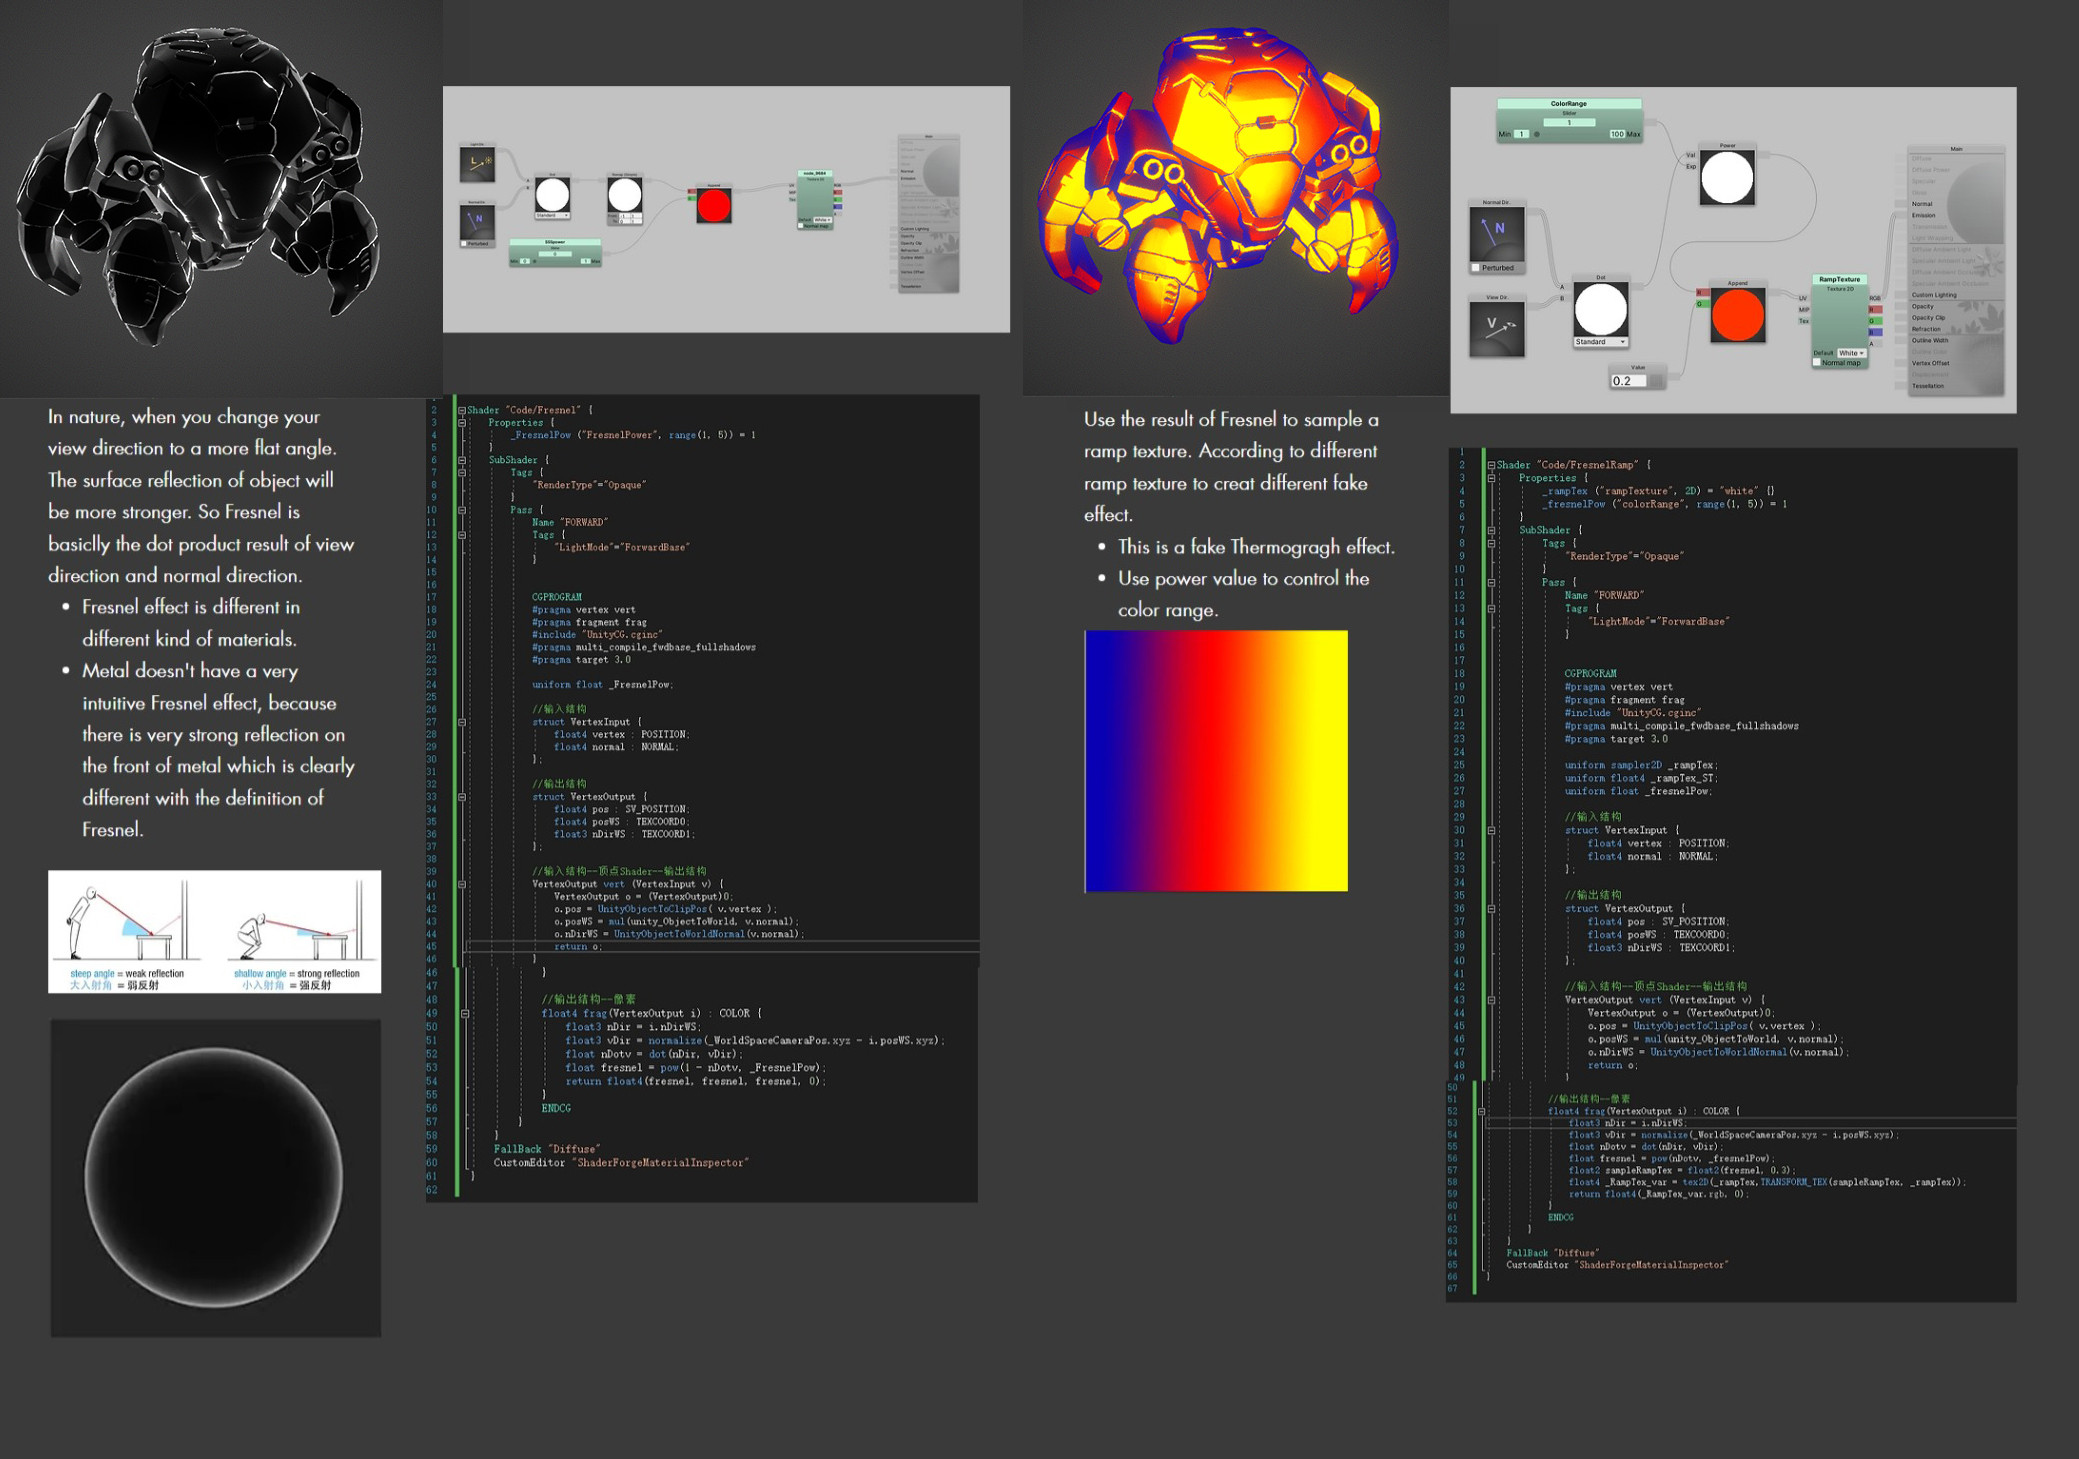2079x1459 pixels.
Task: Check Perturbed on the left graph's Normal Dir node
Action: (463, 243)
